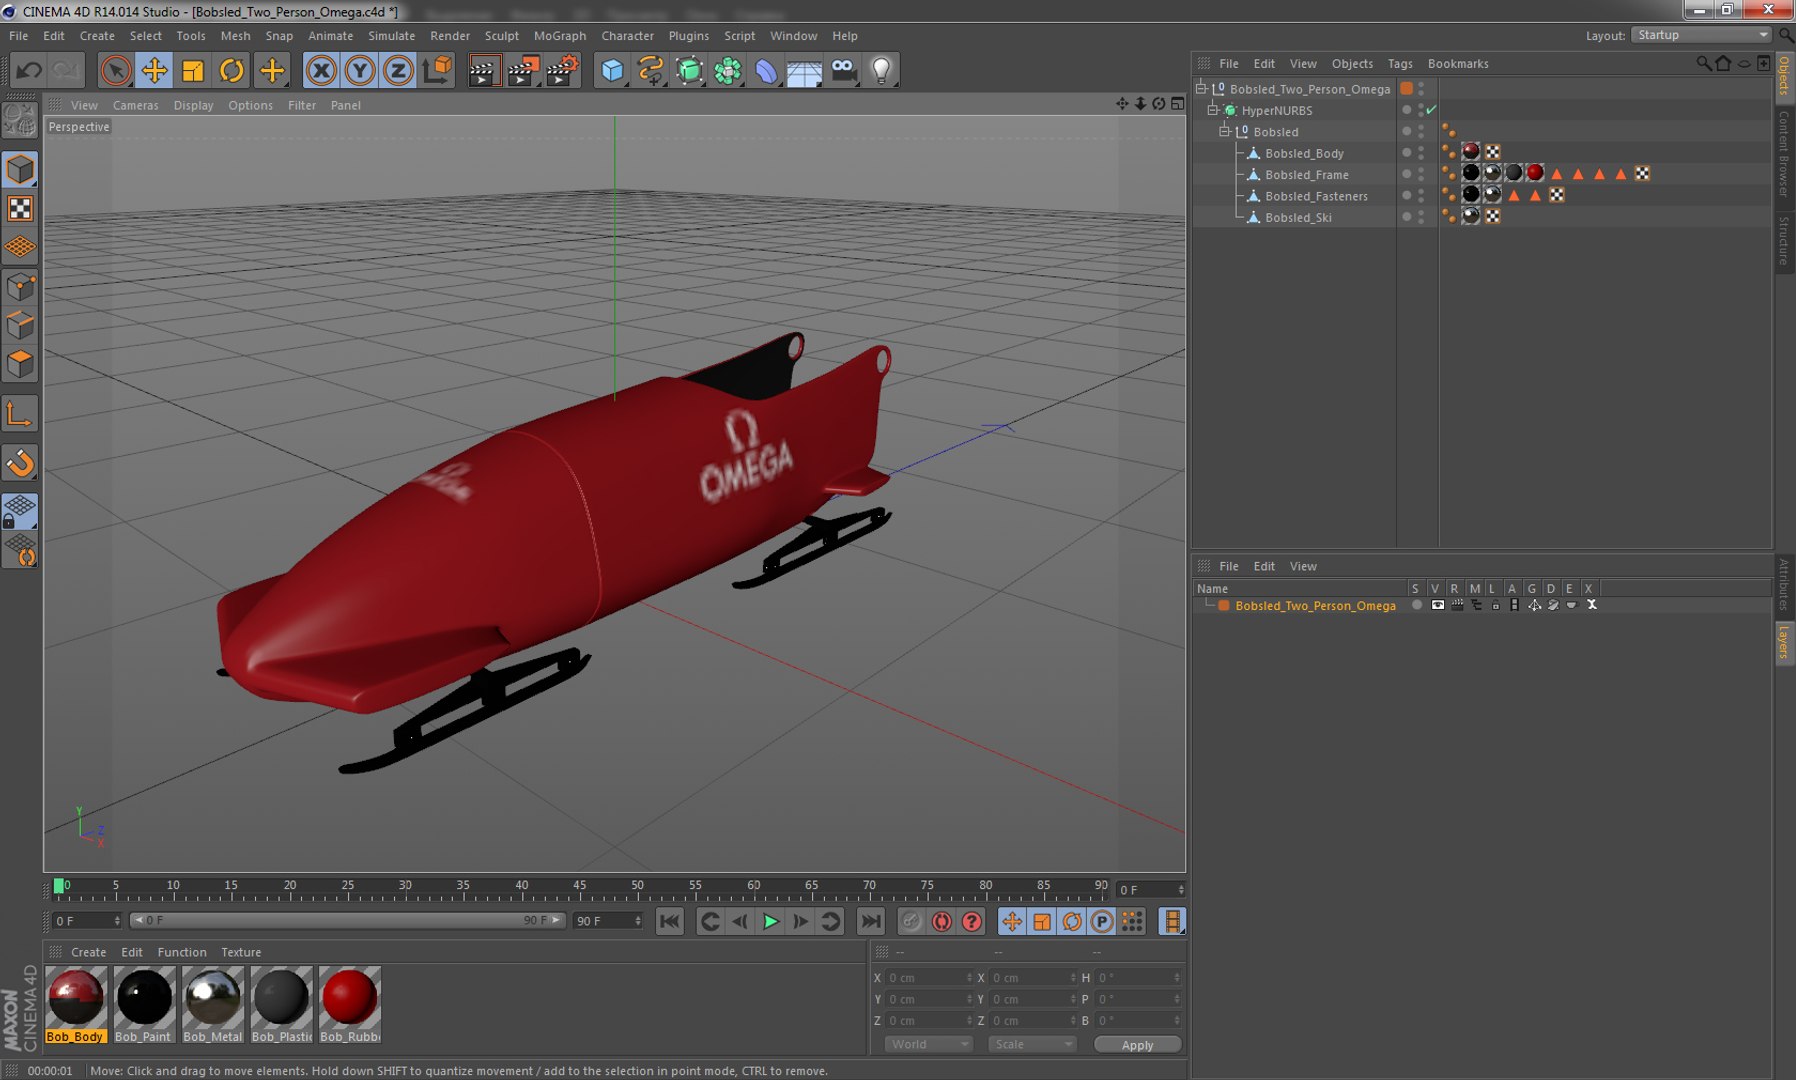Switch to Points mode
This screenshot has width=1796, height=1080.
click(x=20, y=288)
